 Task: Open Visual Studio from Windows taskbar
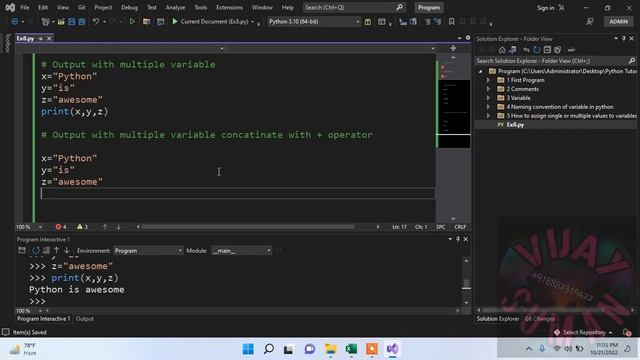[393, 349]
